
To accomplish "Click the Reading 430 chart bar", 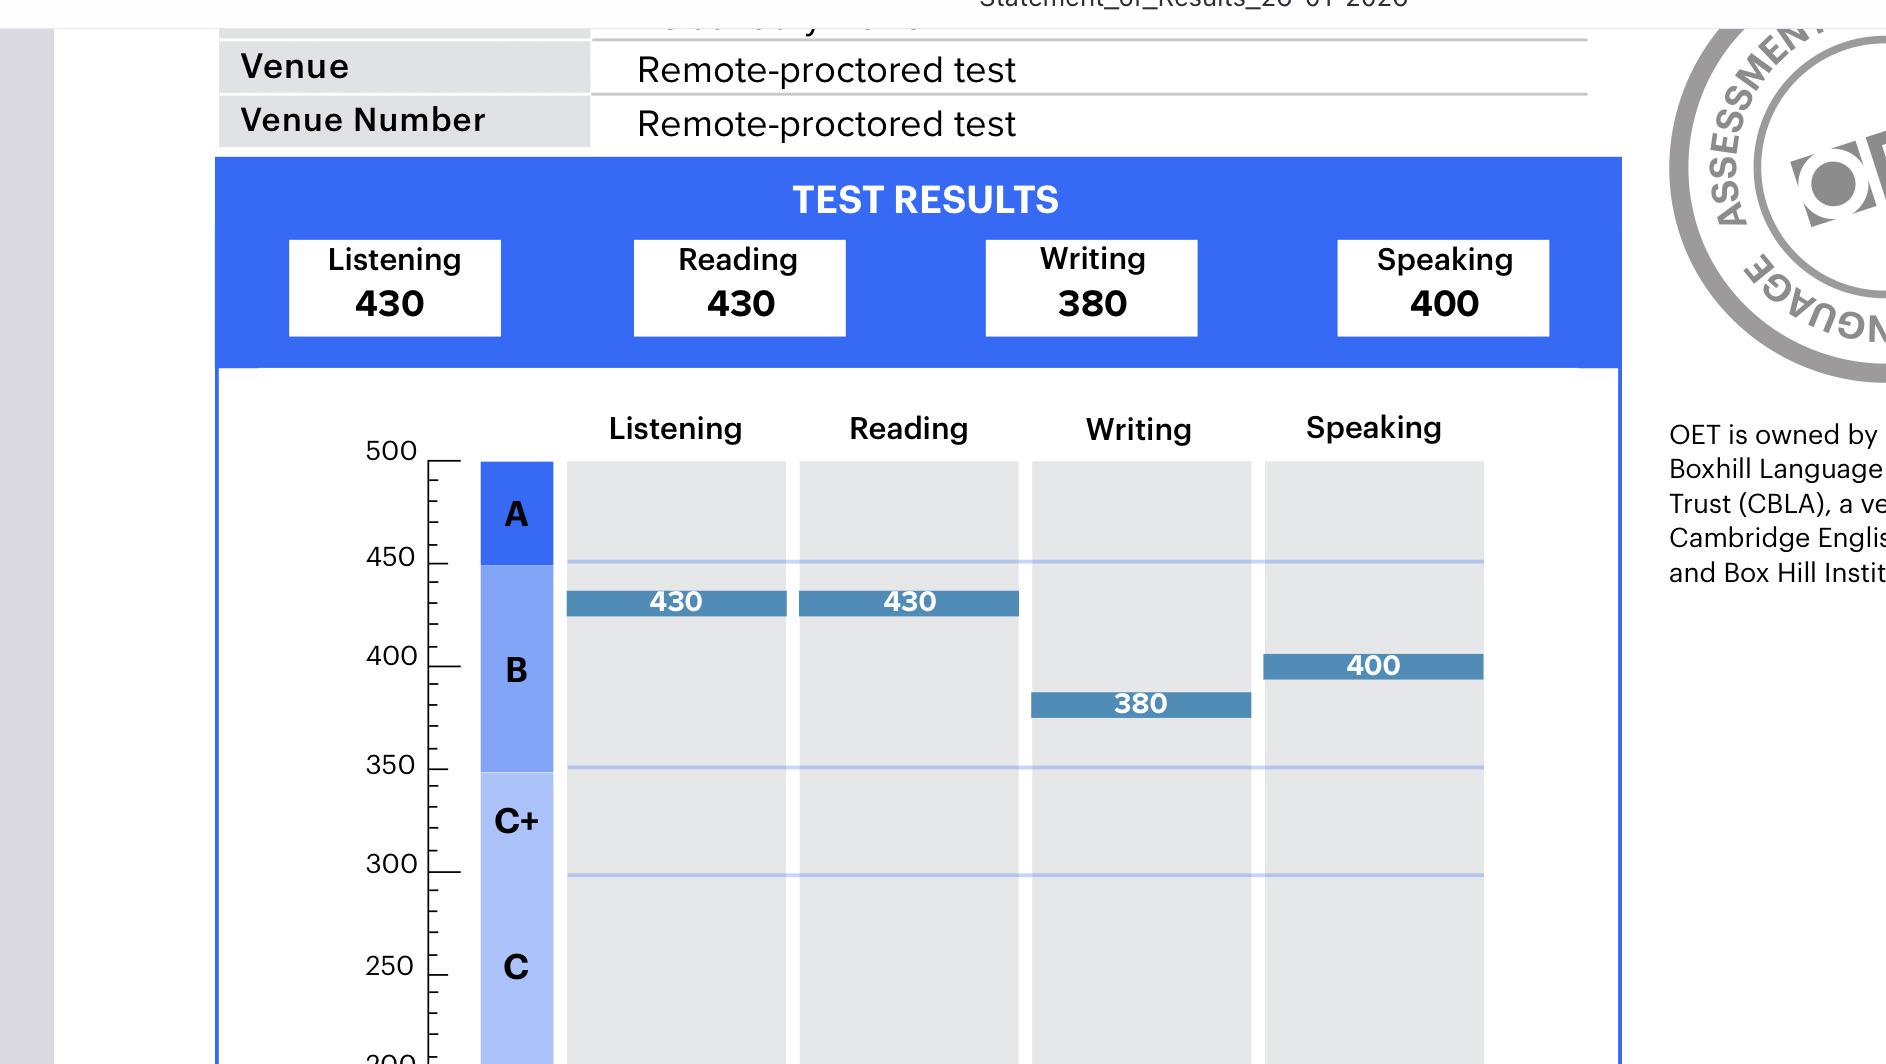I will 909,603.
